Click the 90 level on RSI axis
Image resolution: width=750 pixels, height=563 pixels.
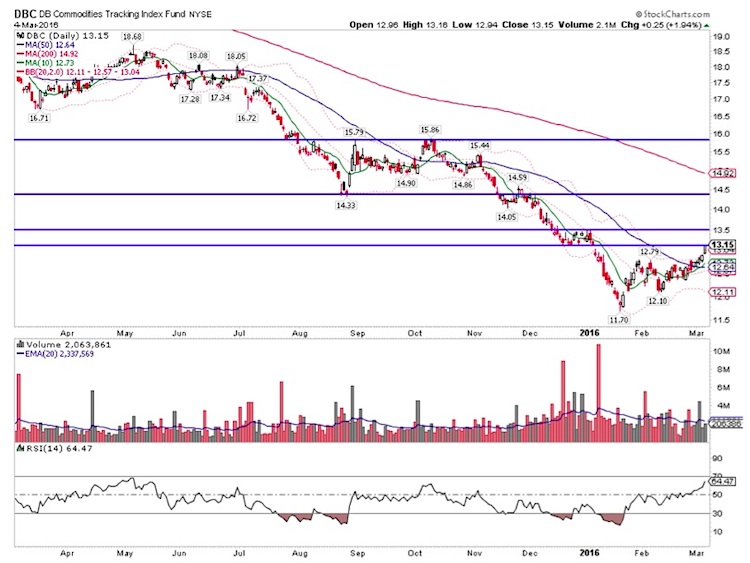[x=717, y=459]
